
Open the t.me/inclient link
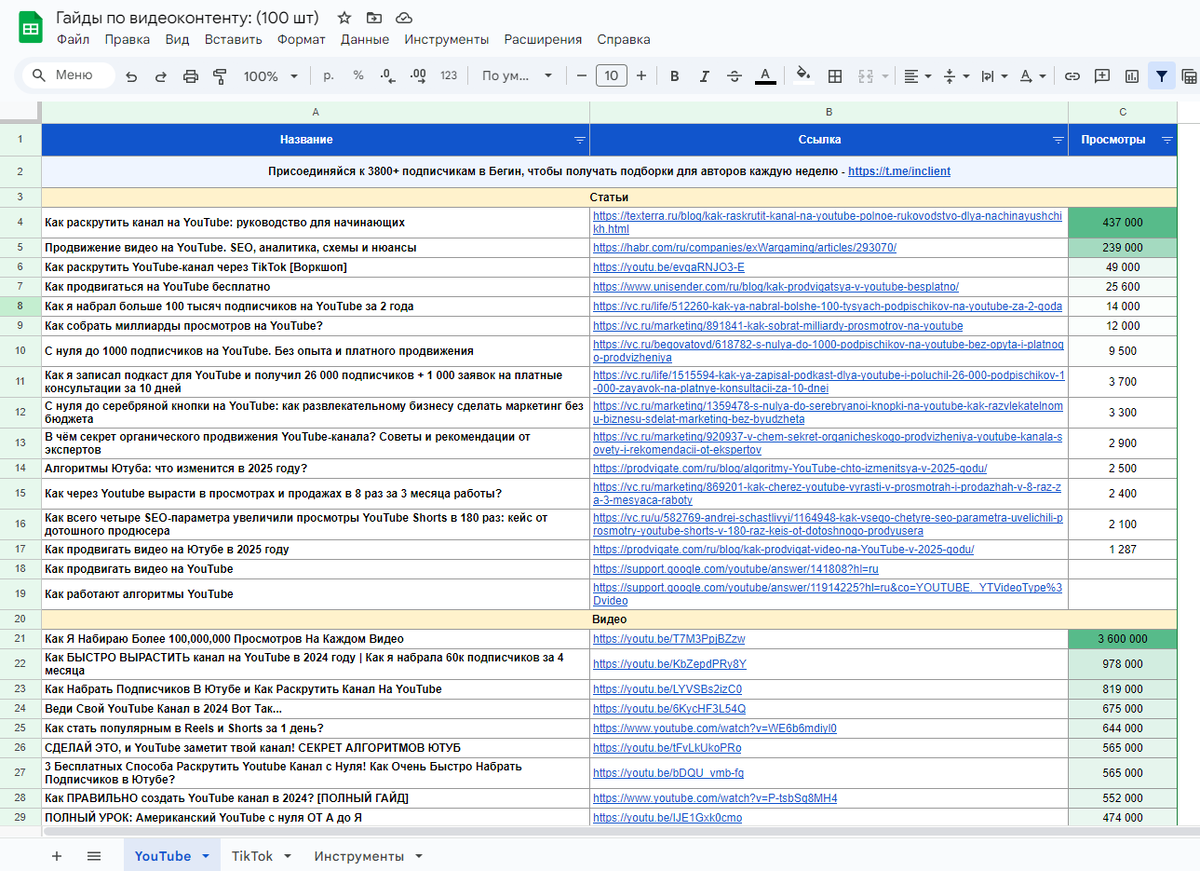[899, 171]
